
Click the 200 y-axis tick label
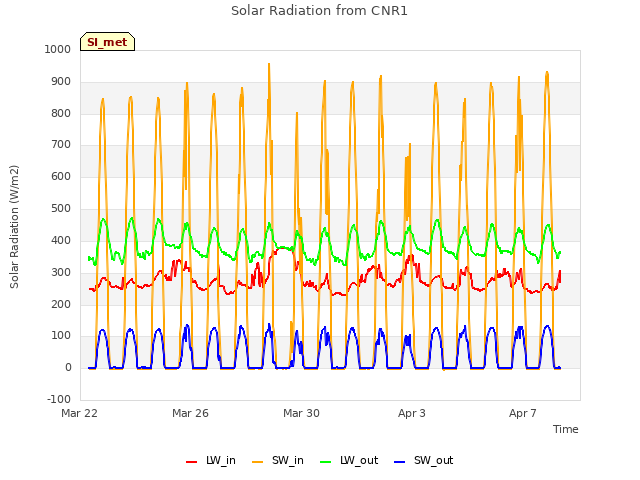pyautogui.click(x=61, y=304)
